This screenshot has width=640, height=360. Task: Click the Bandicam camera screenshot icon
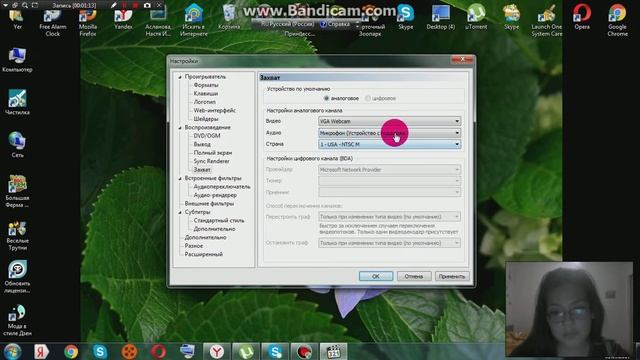(147, 5)
